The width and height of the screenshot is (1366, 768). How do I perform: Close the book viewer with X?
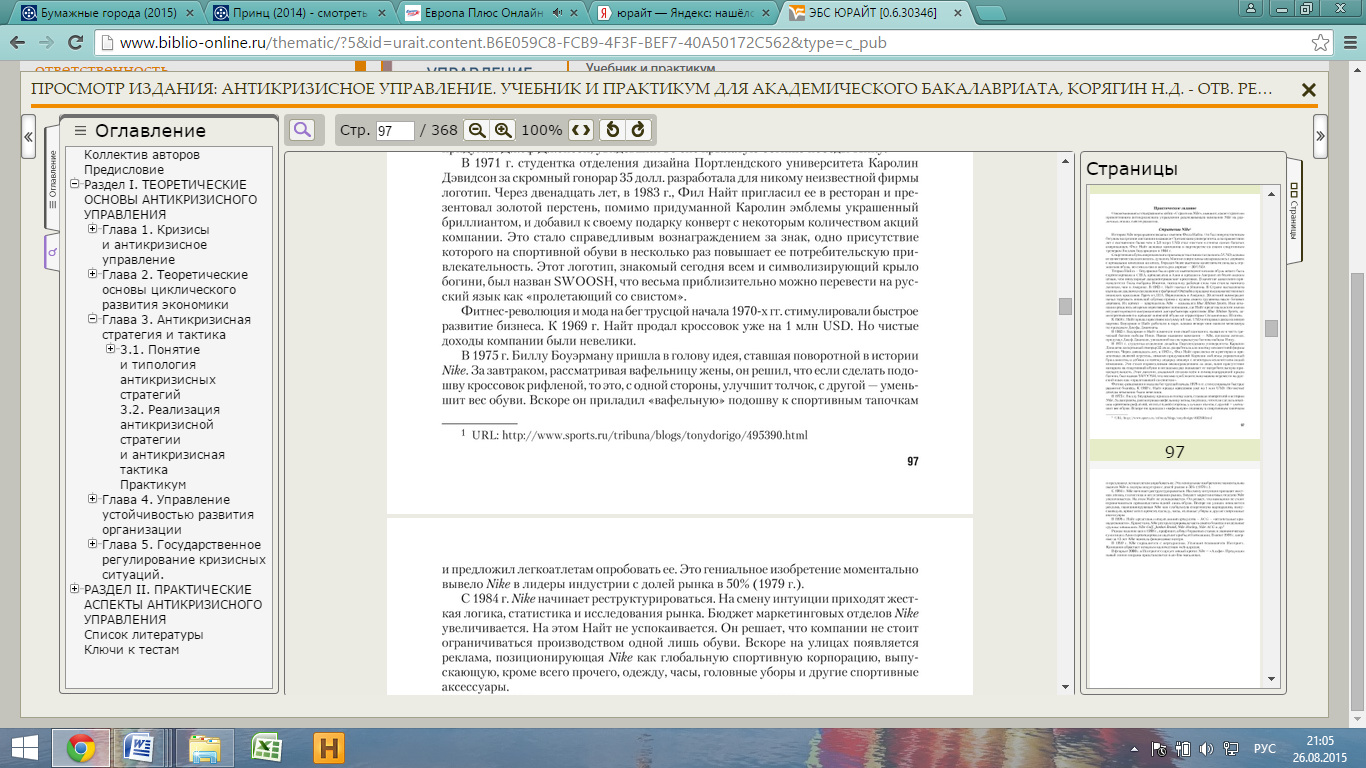click(x=1308, y=90)
